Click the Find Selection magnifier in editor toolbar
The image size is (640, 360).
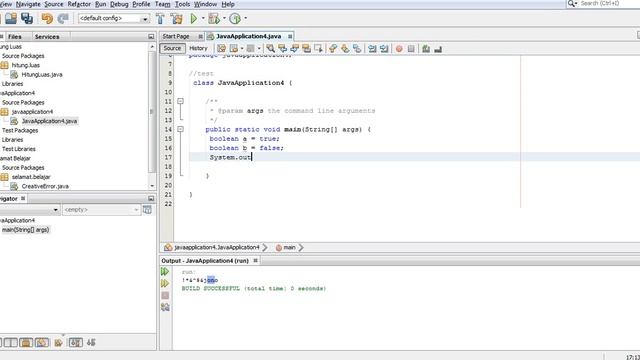270,49
